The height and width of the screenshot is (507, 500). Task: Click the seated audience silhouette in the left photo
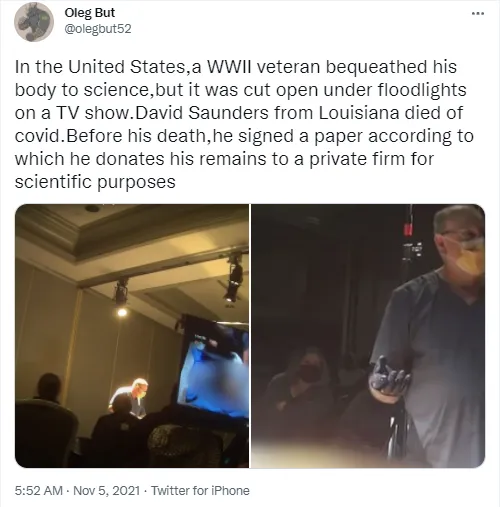click(x=47, y=420)
